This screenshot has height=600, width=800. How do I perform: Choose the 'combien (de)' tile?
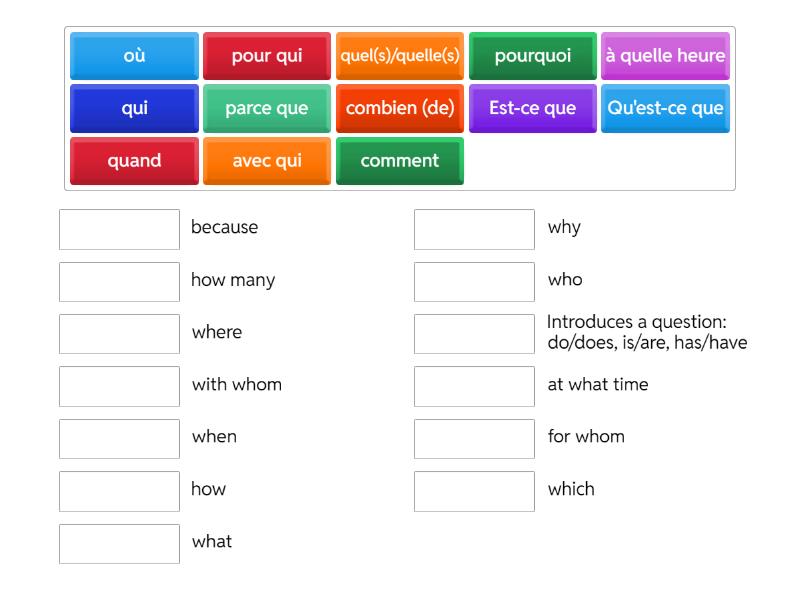tap(400, 108)
